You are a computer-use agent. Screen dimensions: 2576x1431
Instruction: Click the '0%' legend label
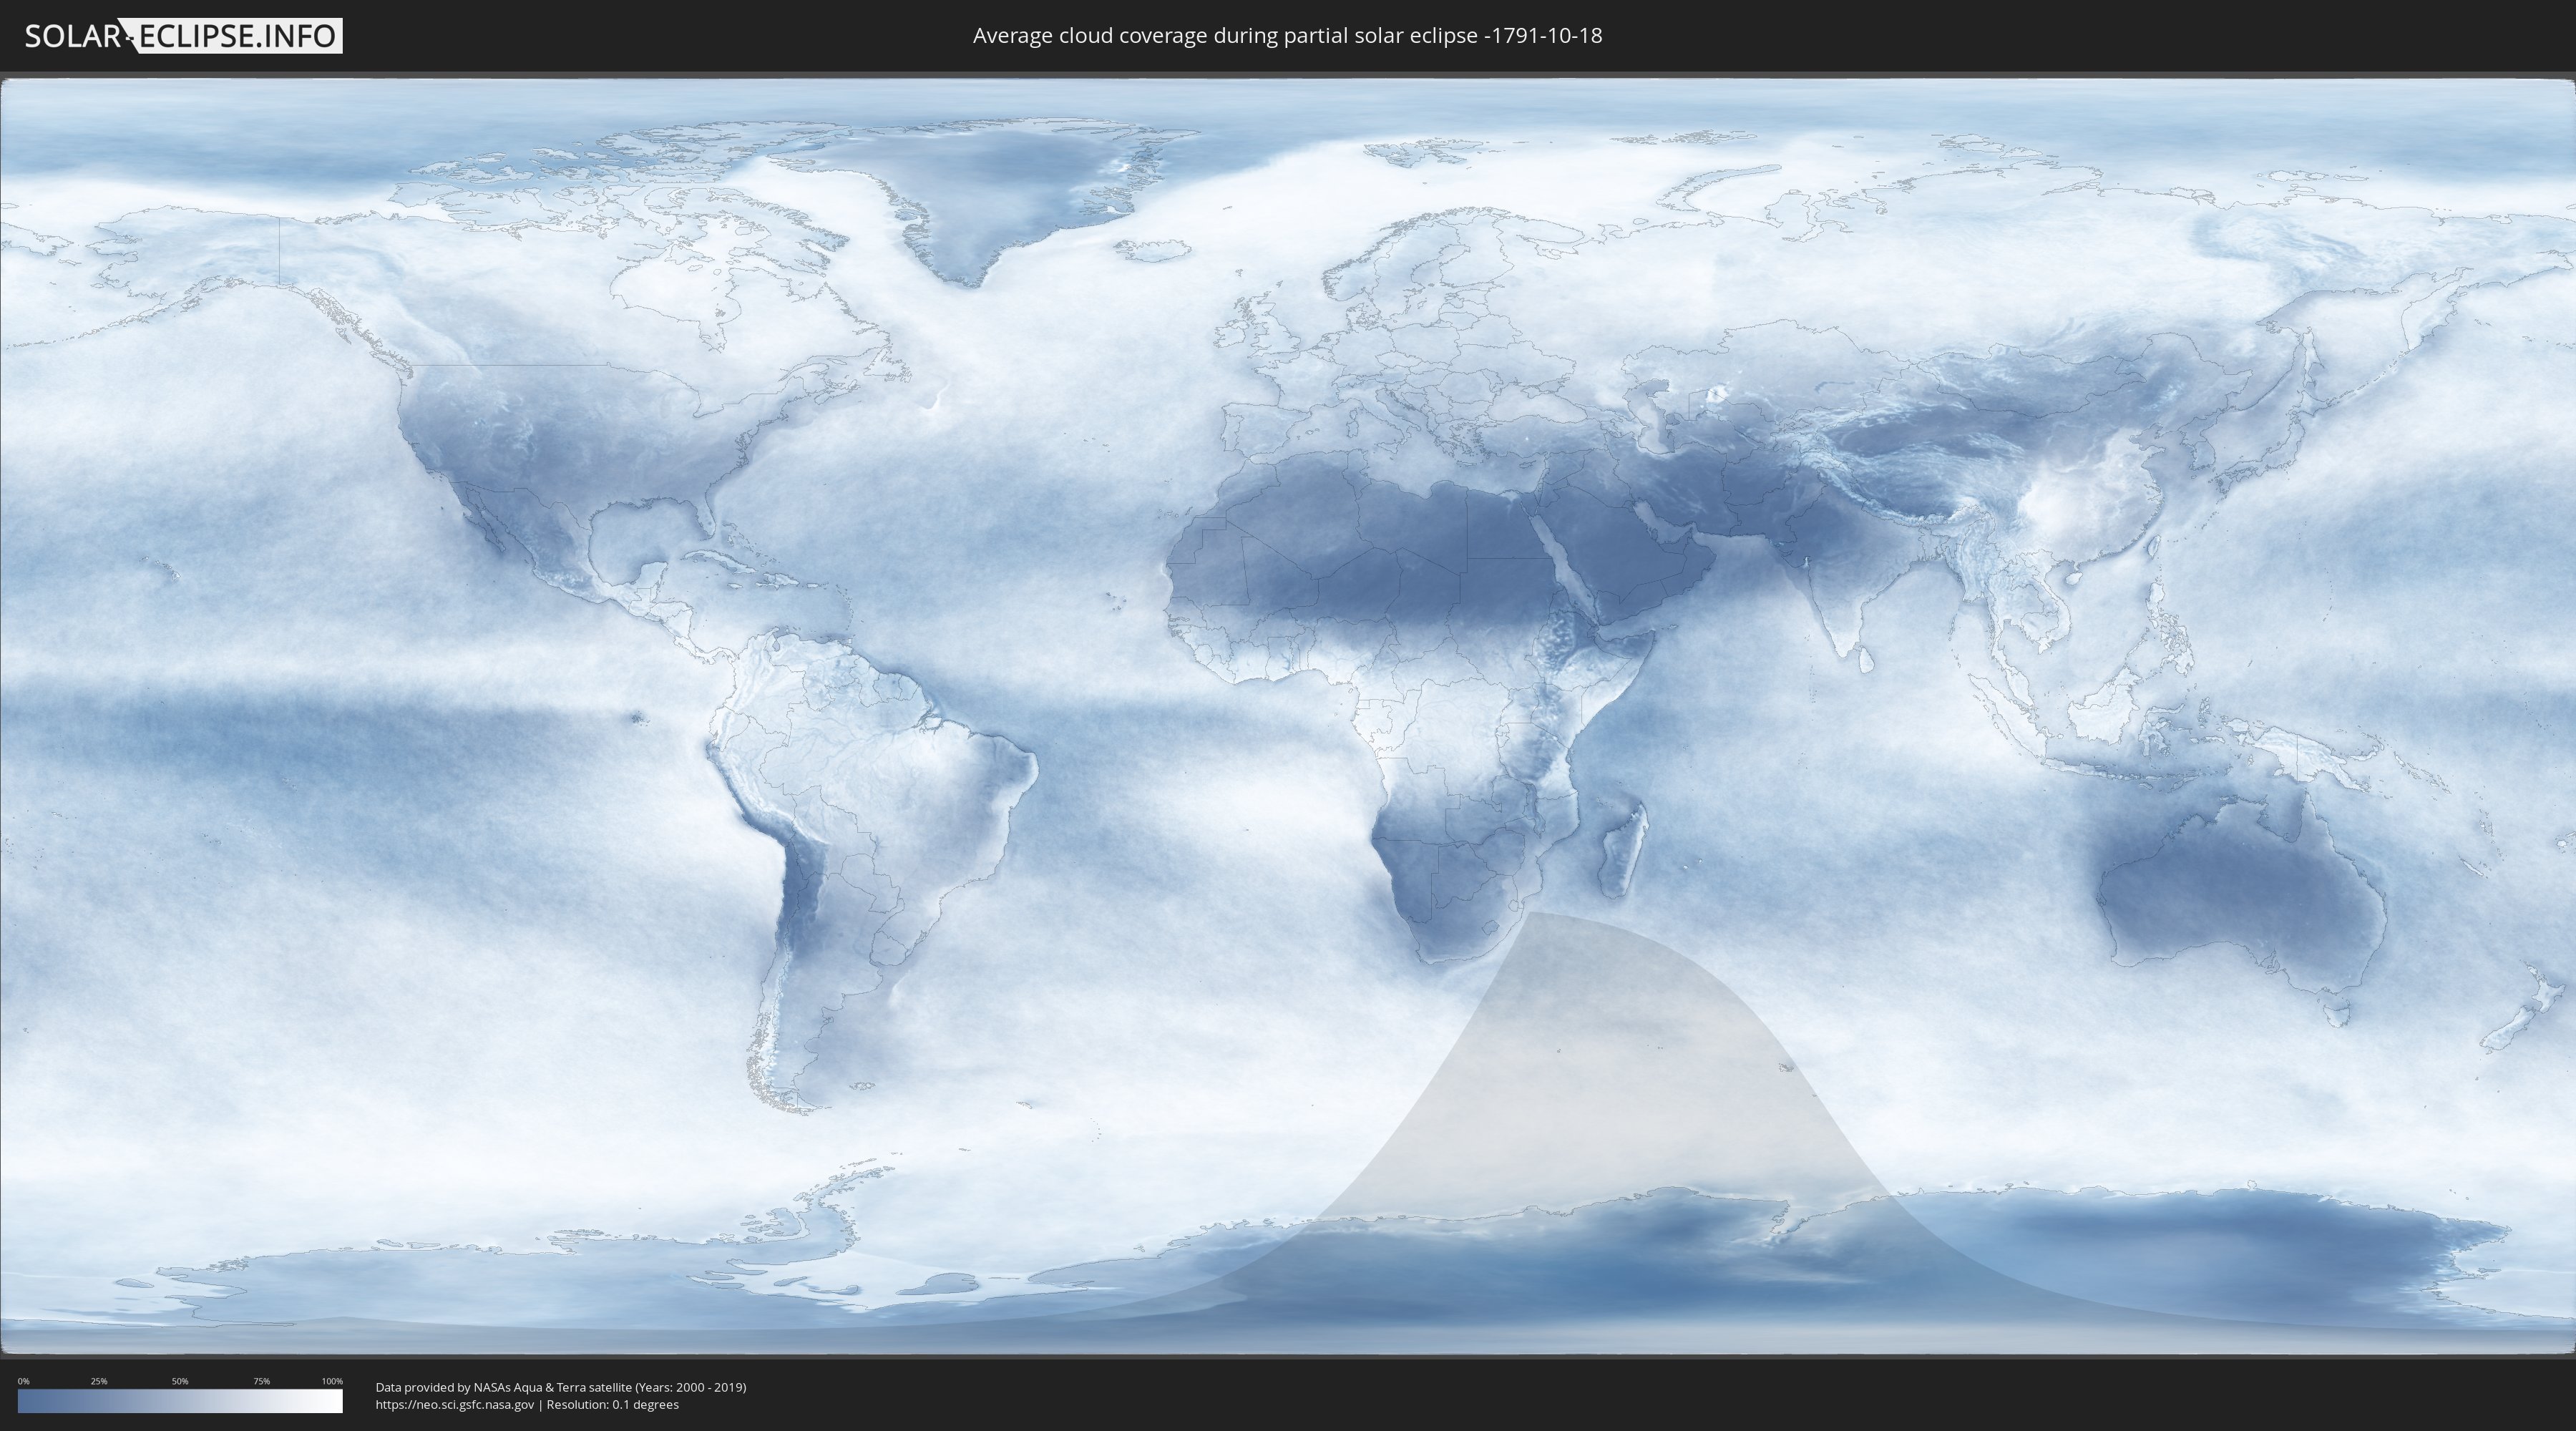coord(24,1381)
